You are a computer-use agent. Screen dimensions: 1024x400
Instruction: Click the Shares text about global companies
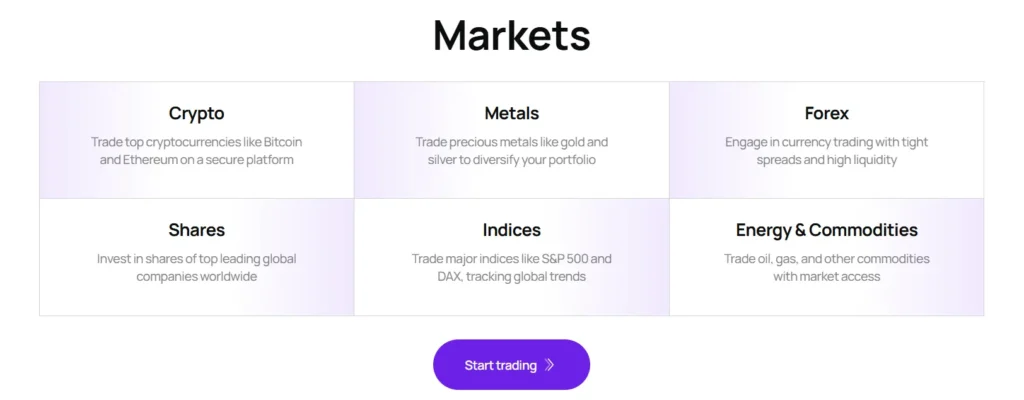tap(196, 267)
